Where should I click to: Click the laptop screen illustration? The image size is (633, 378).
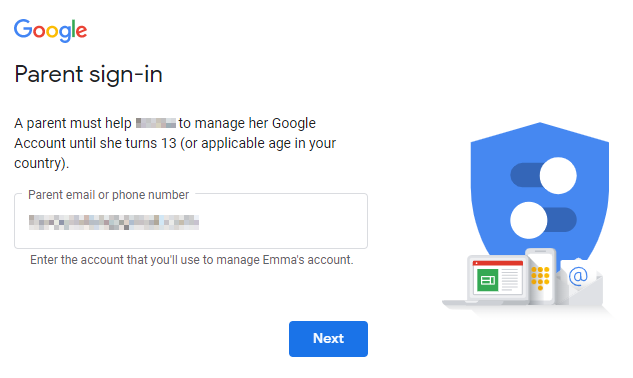coord(498,279)
